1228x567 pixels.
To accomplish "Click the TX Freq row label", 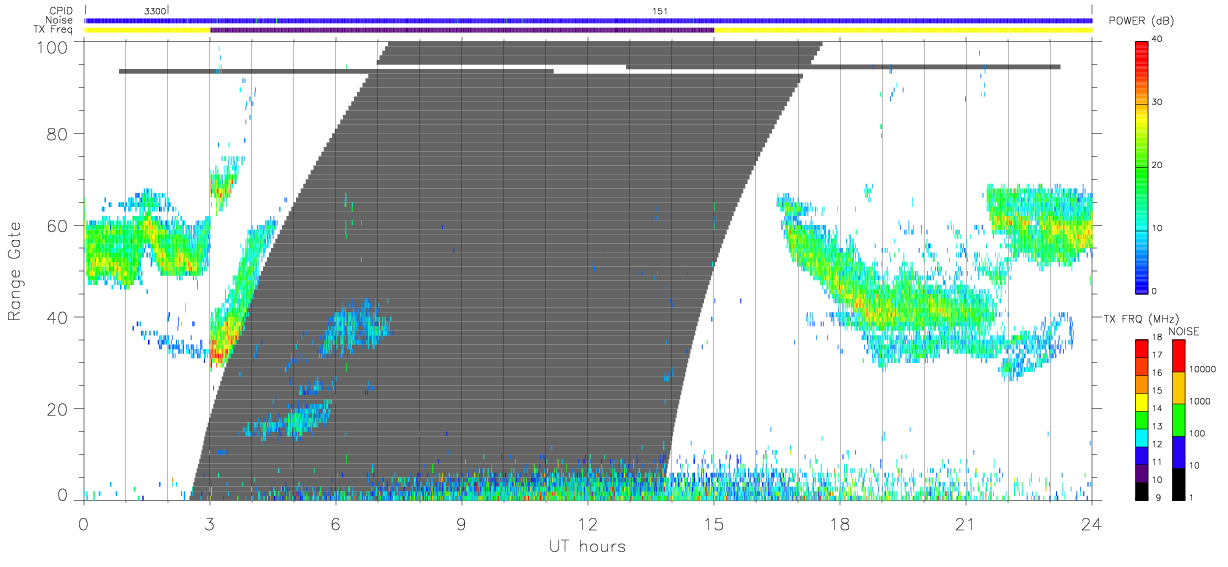I will pyautogui.click(x=54, y=30).
